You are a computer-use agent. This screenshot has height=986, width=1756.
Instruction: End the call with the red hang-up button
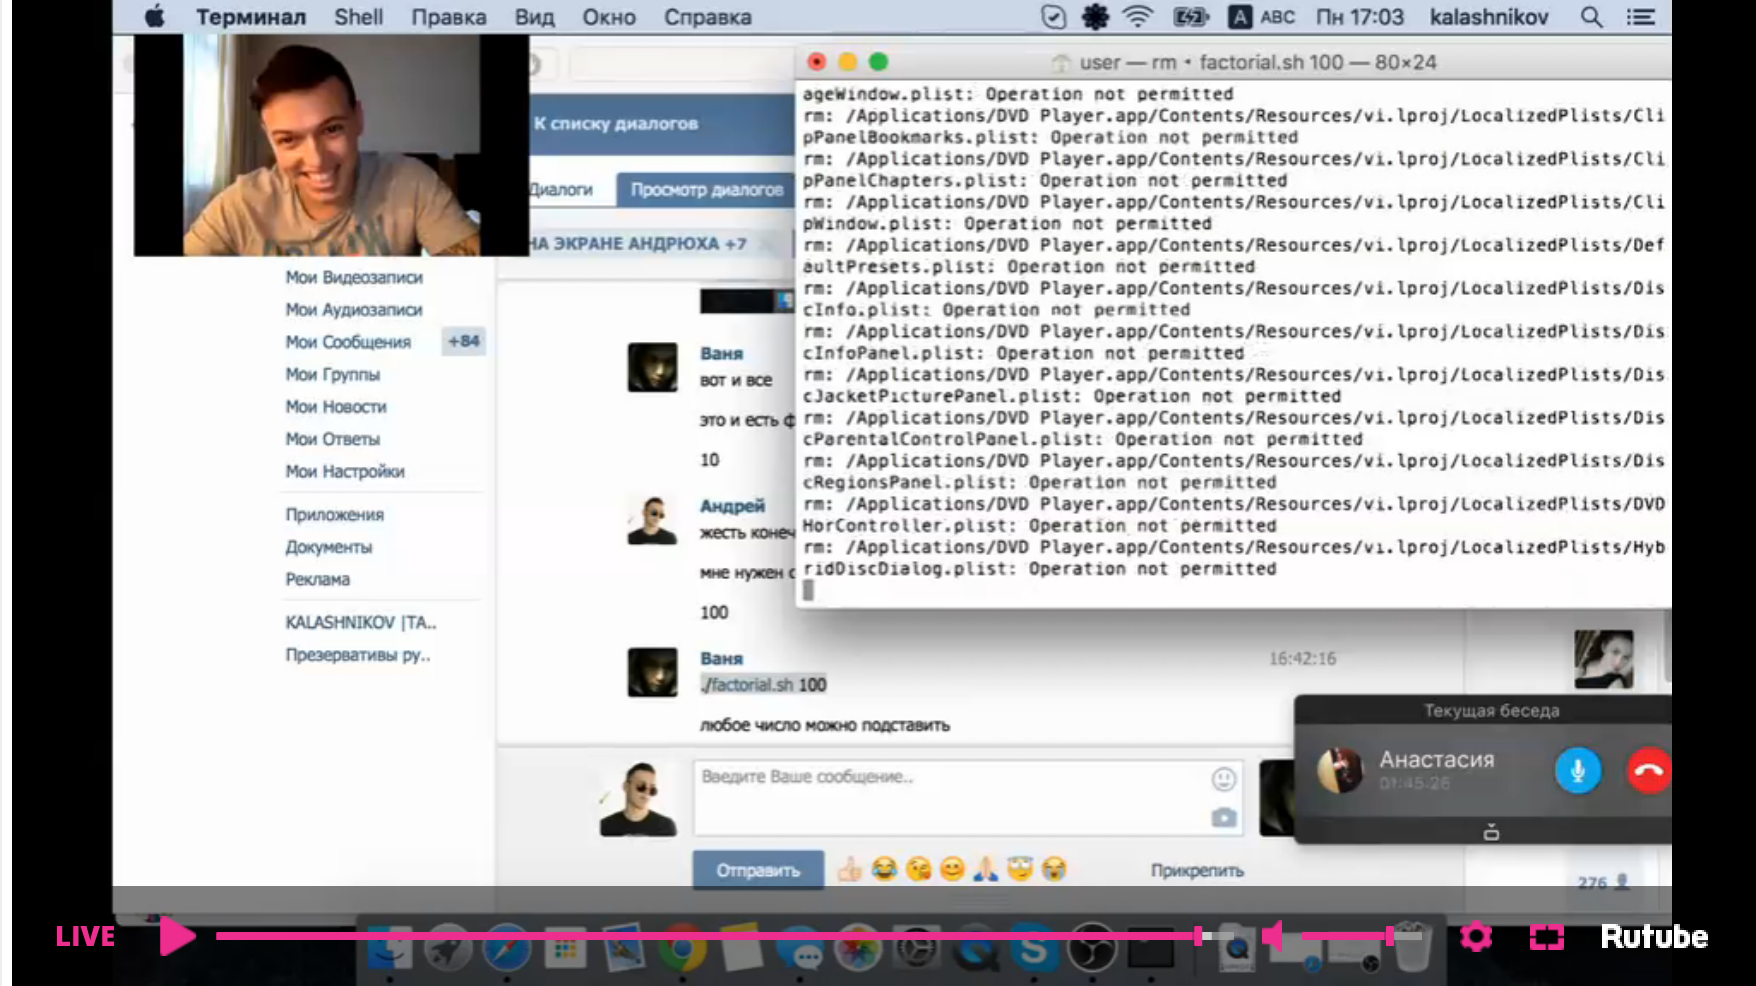[x=1648, y=771]
